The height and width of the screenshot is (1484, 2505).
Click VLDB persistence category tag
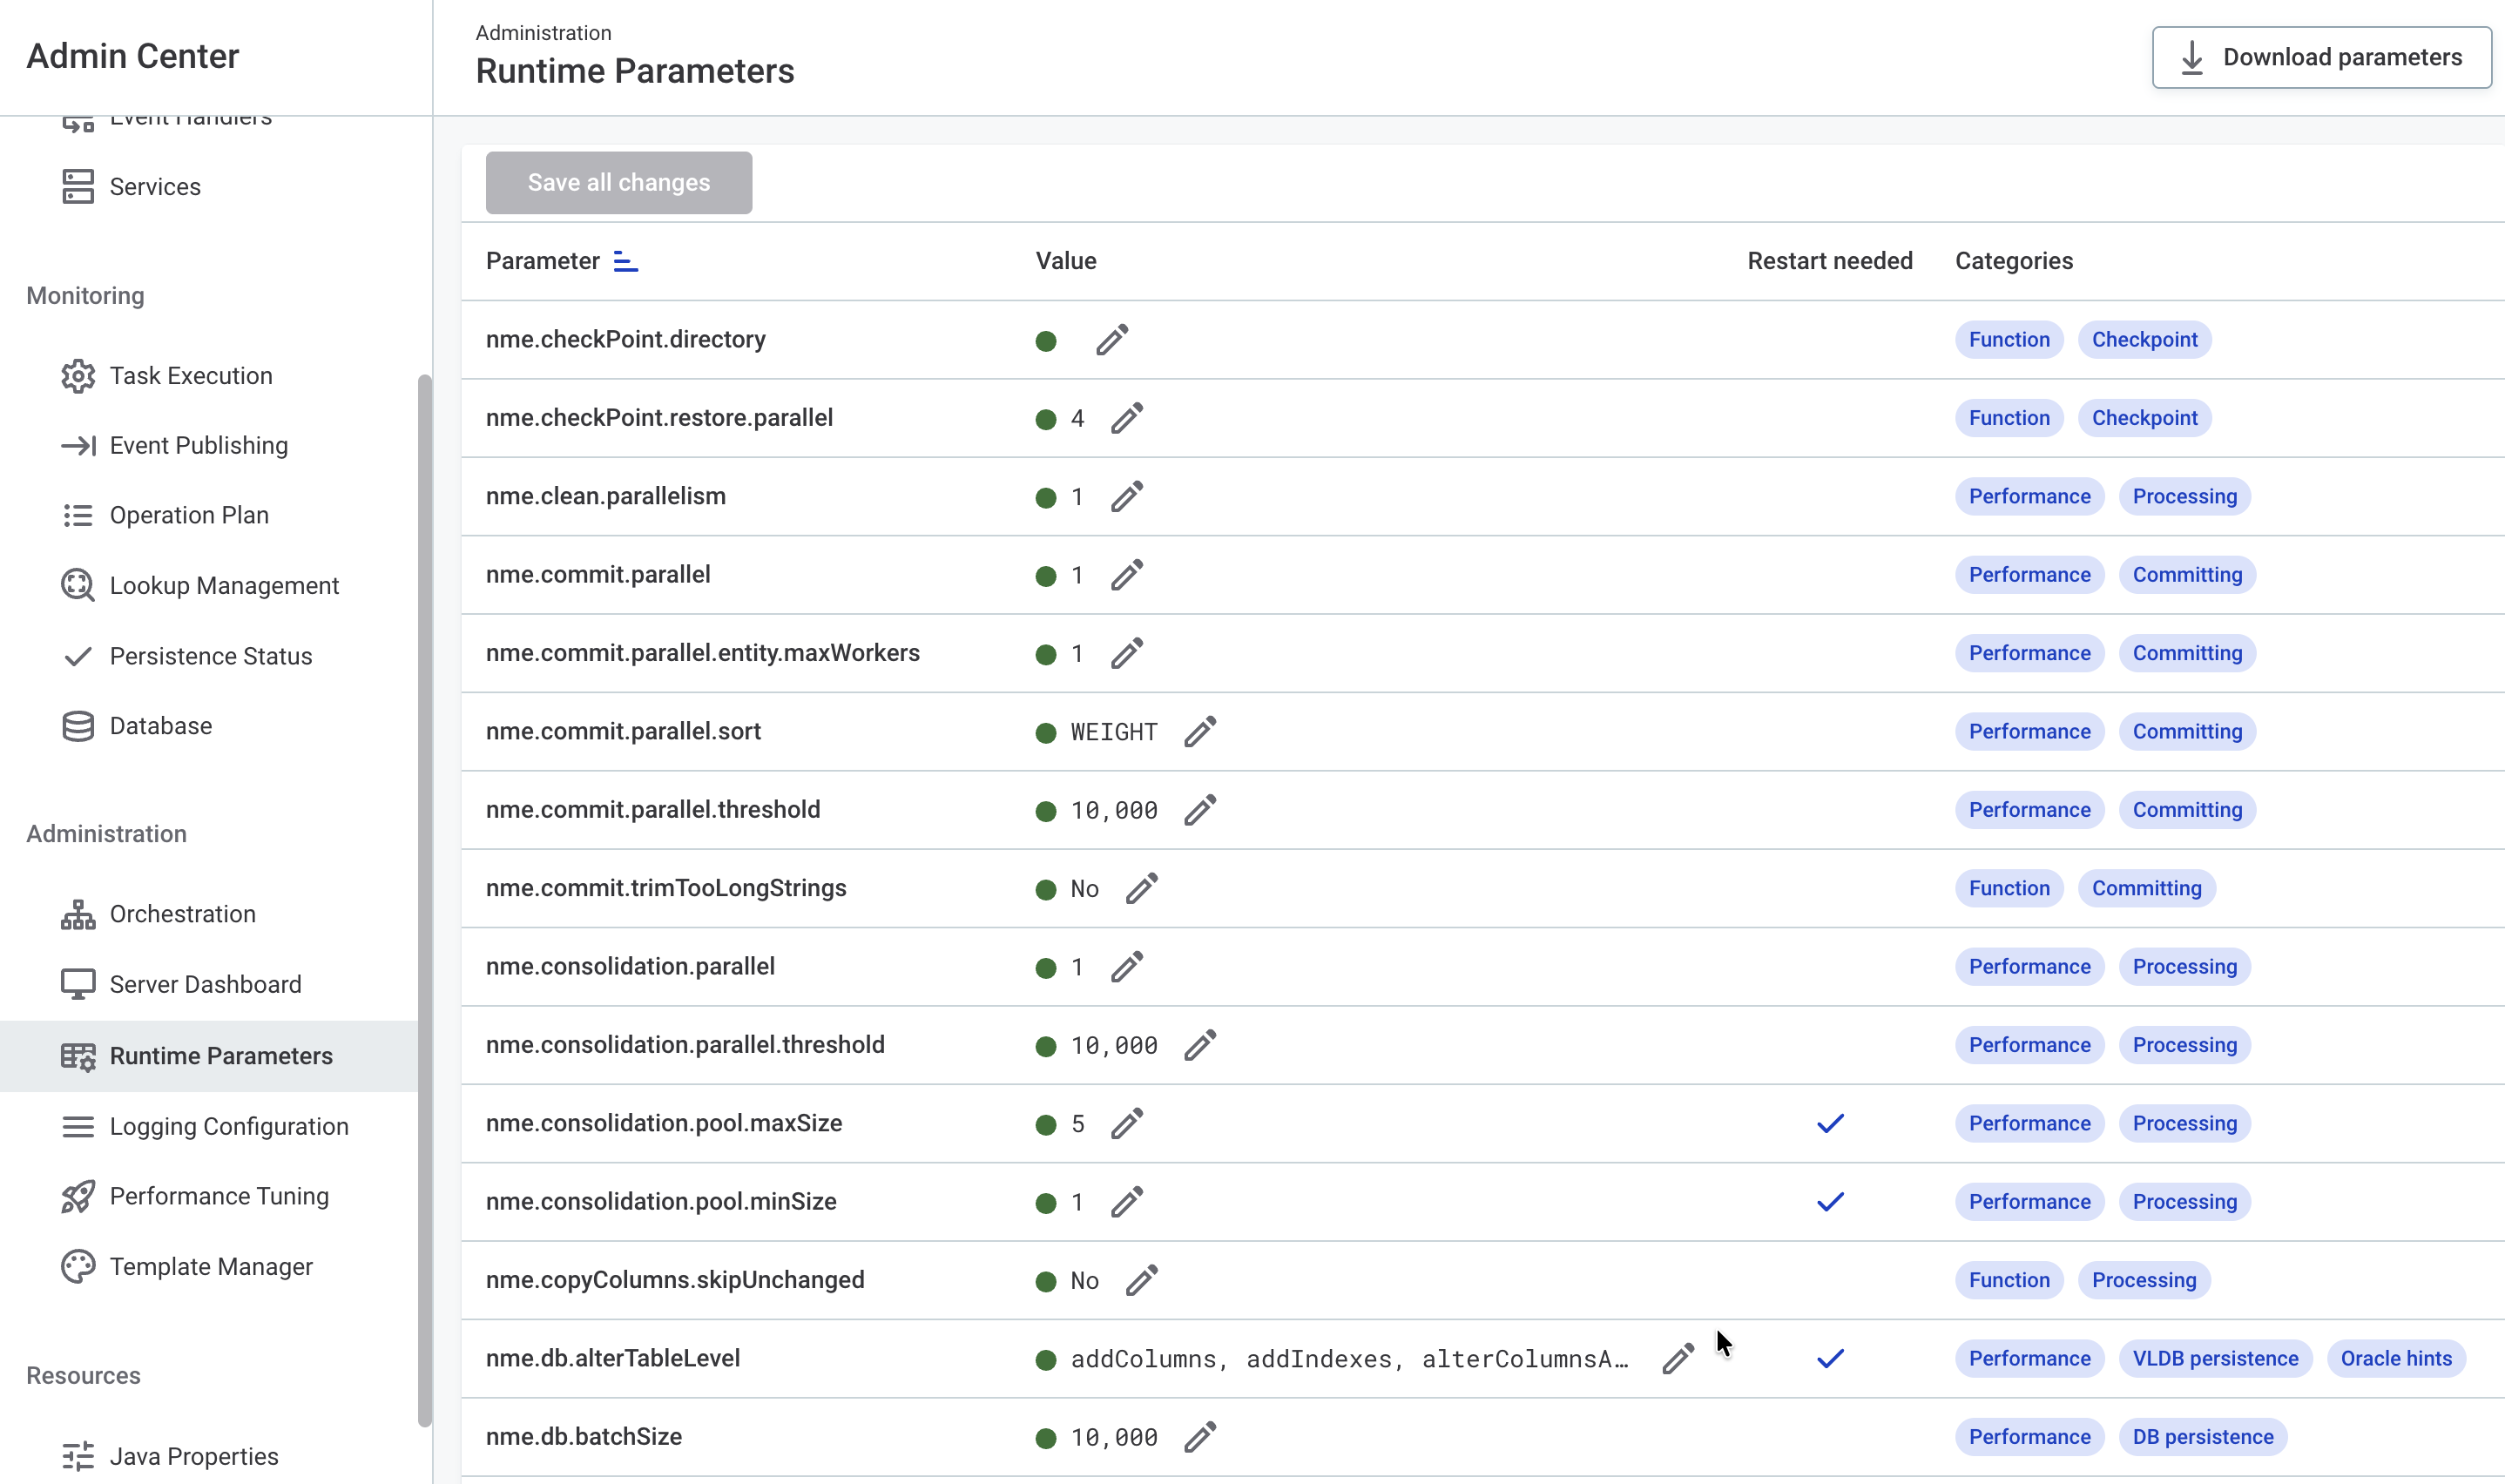[2215, 1359]
